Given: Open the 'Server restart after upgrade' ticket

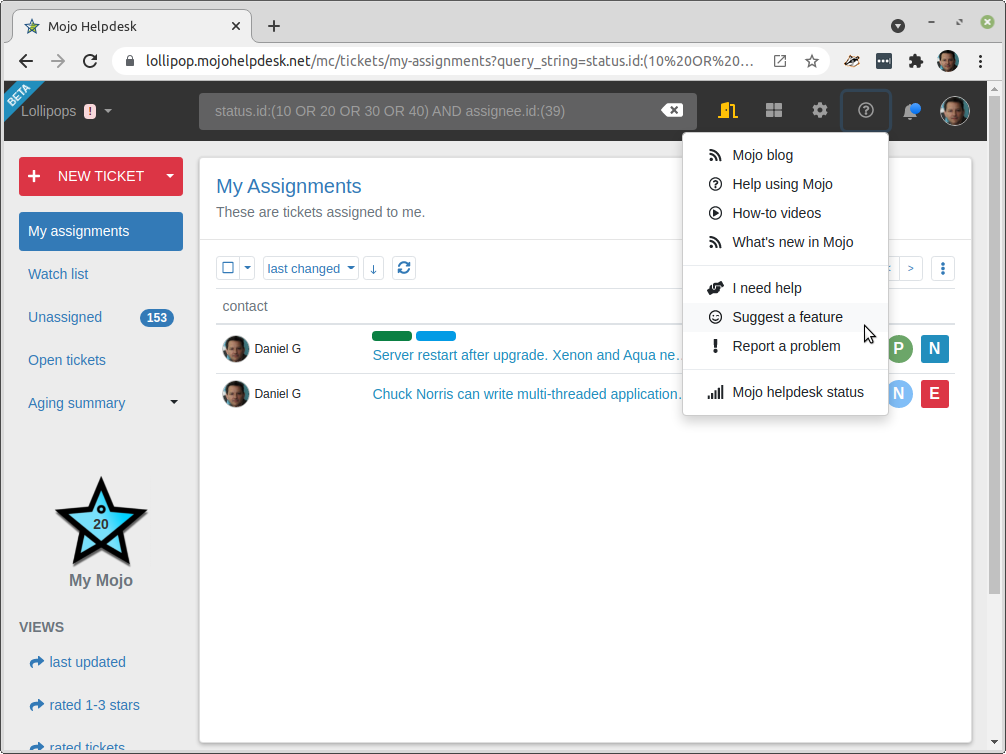Looking at the screenshot, I should point(526,354).
